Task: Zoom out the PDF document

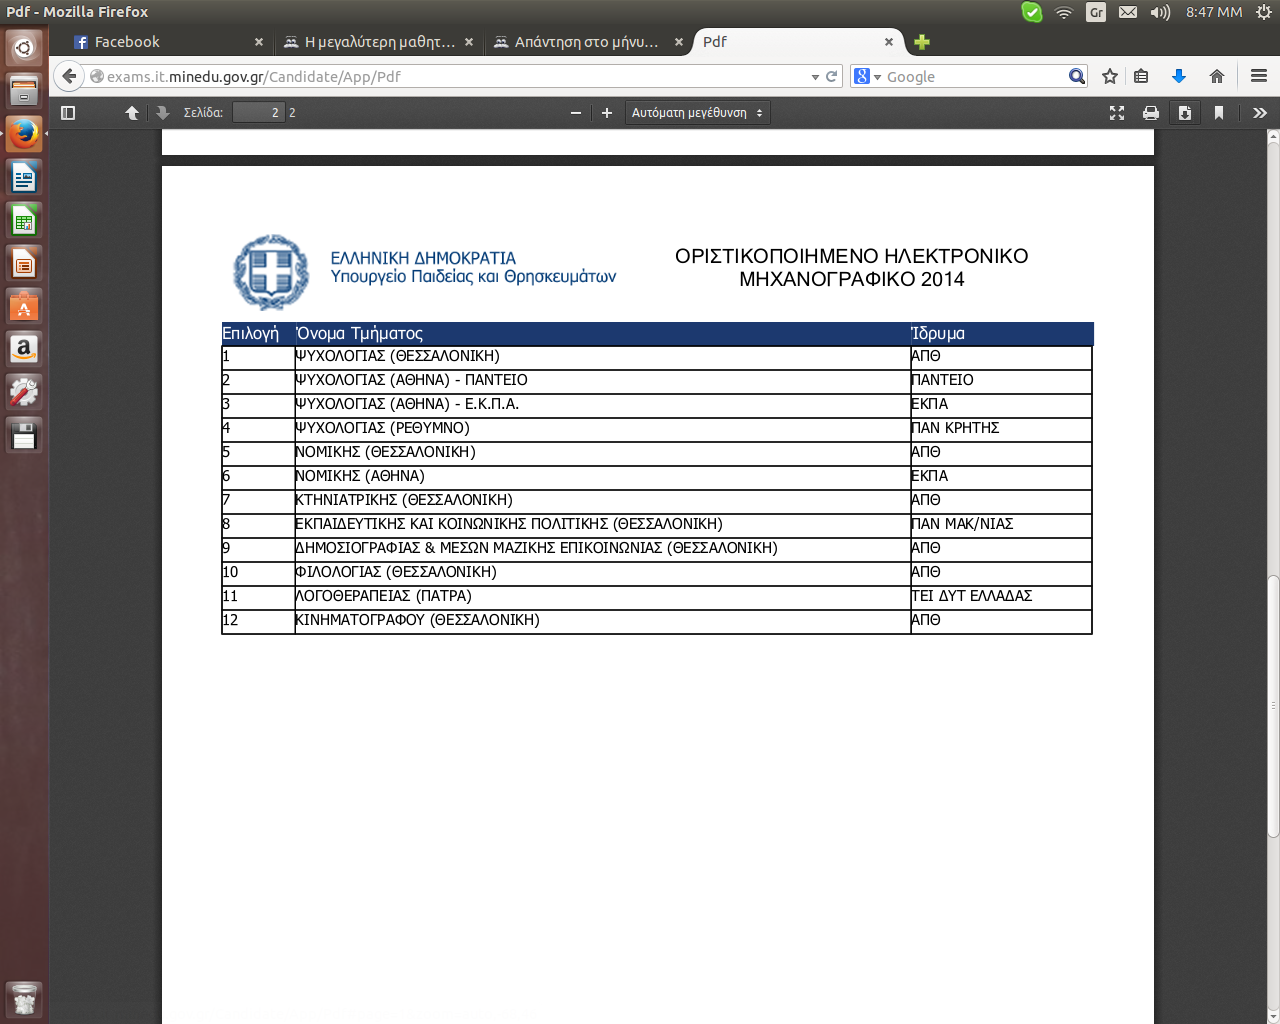Action: tap(576, 113)
